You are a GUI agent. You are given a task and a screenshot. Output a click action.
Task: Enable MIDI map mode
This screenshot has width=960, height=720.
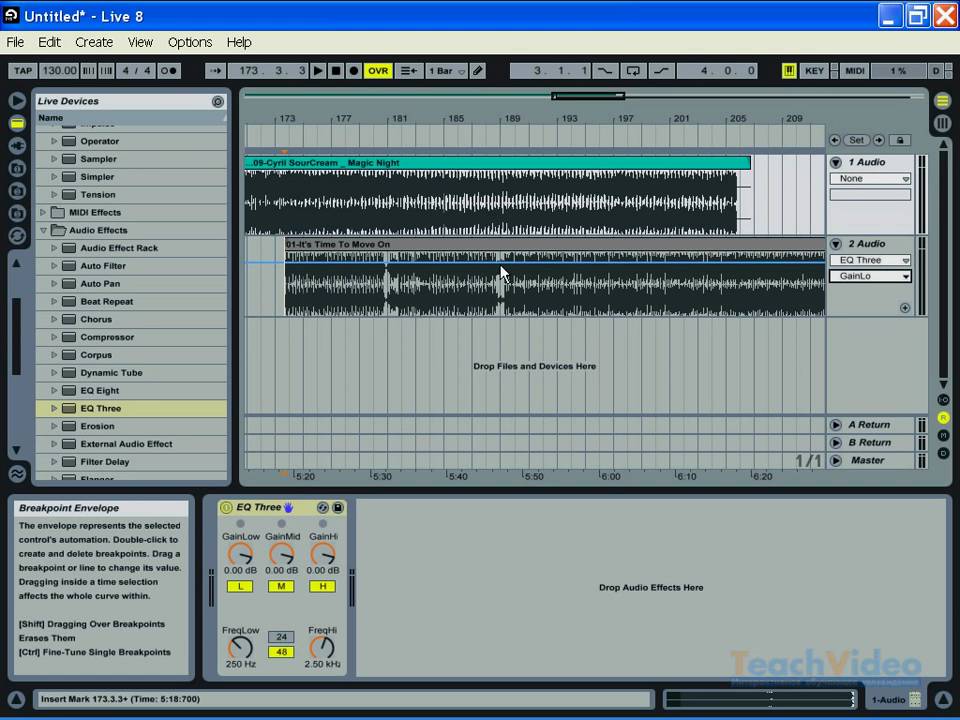pos(855,71)
